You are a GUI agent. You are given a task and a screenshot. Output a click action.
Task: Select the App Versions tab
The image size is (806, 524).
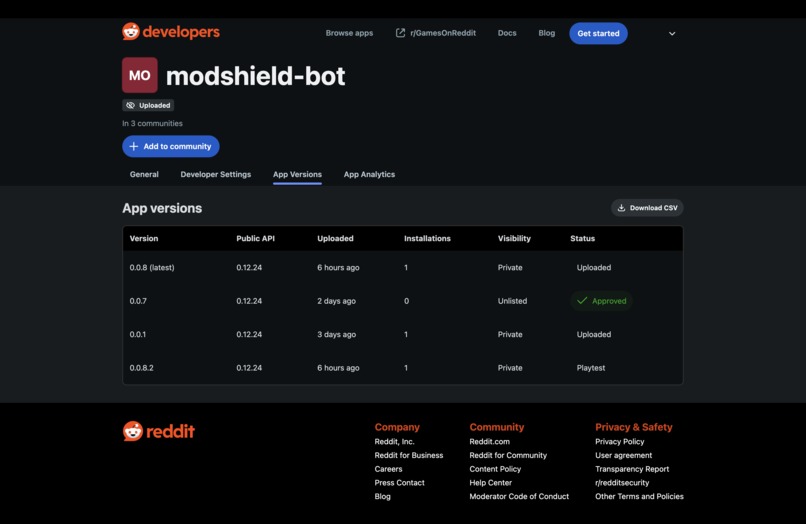point(297,174)
